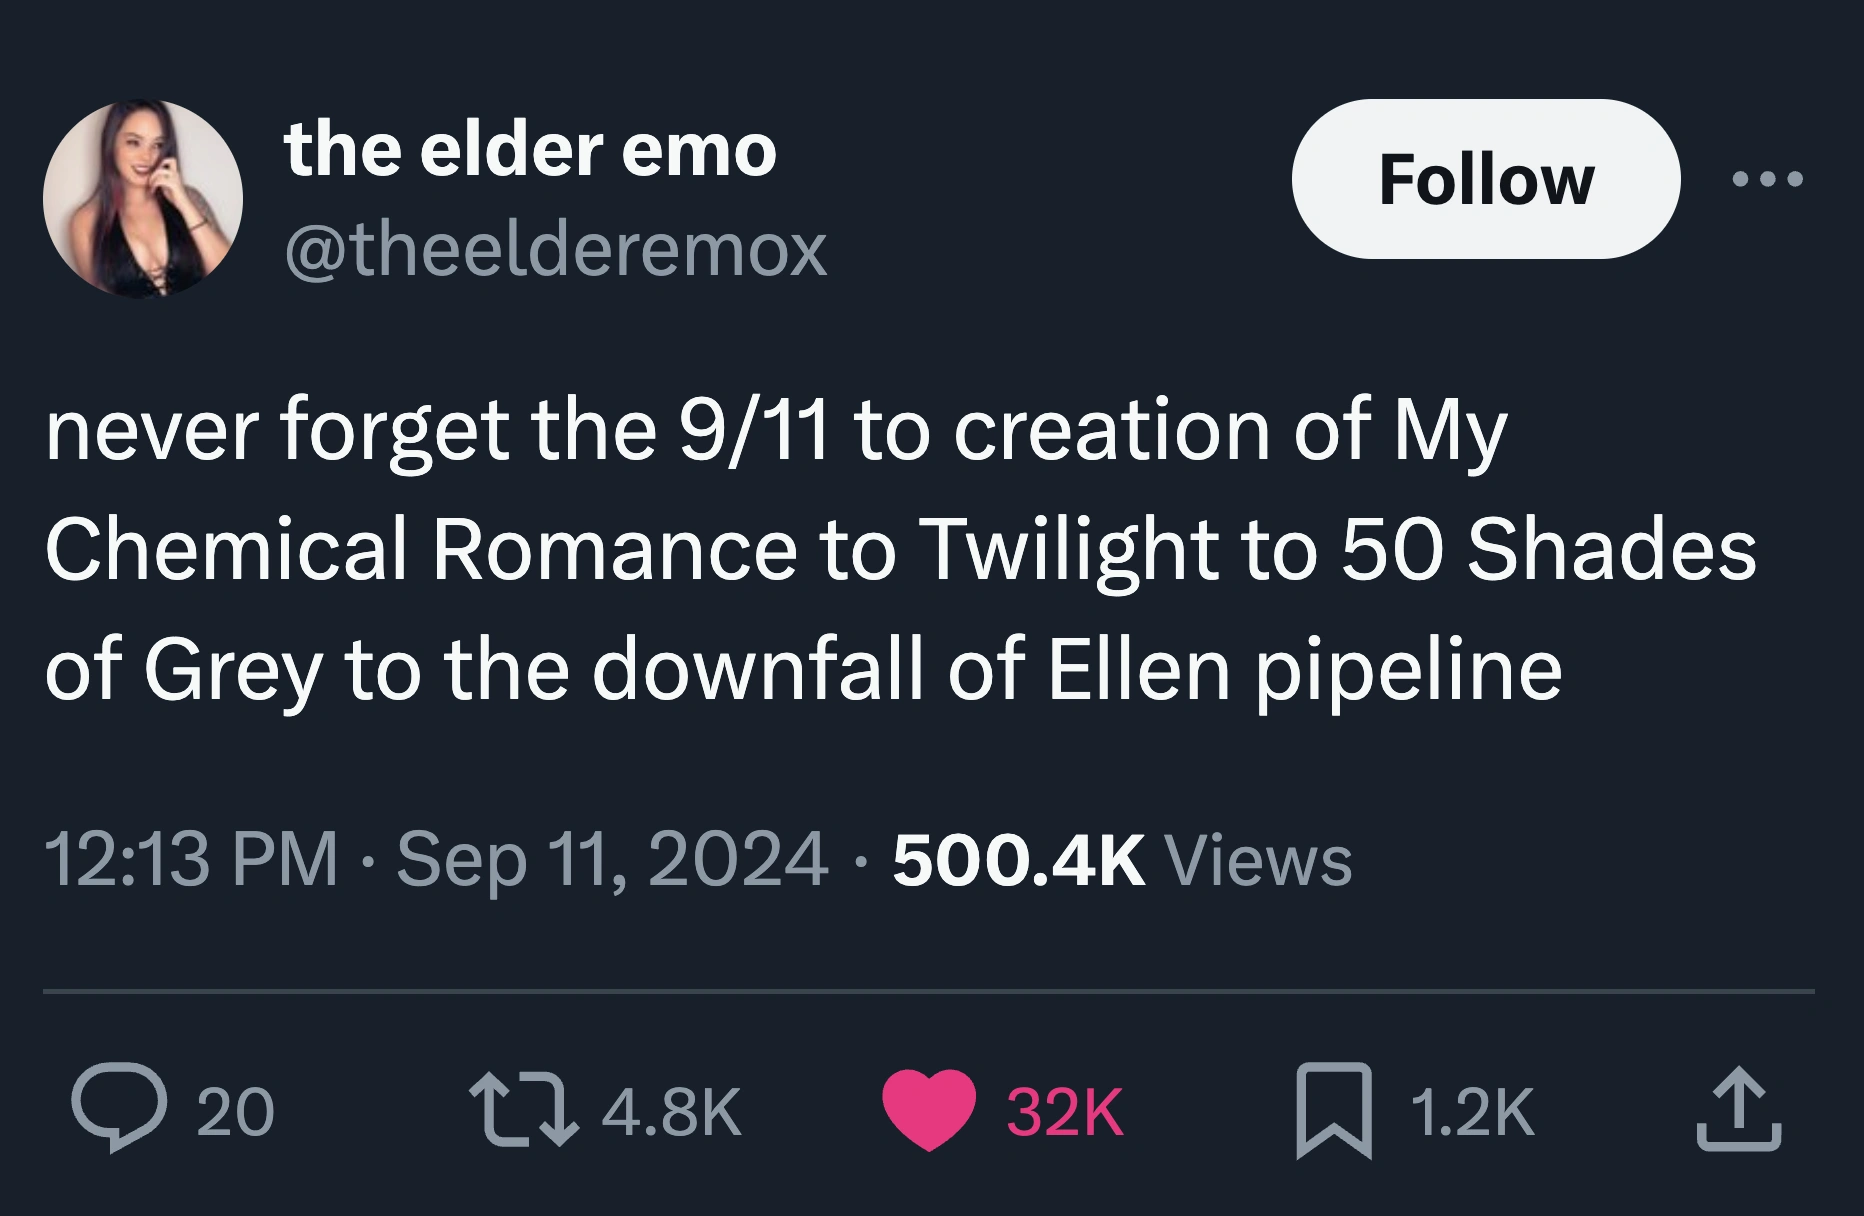Image resolution: width=1864 pixels, height=1216 pixels.
Task: Click the heart icon to unlike the tweet
Action: point(927,1105)
